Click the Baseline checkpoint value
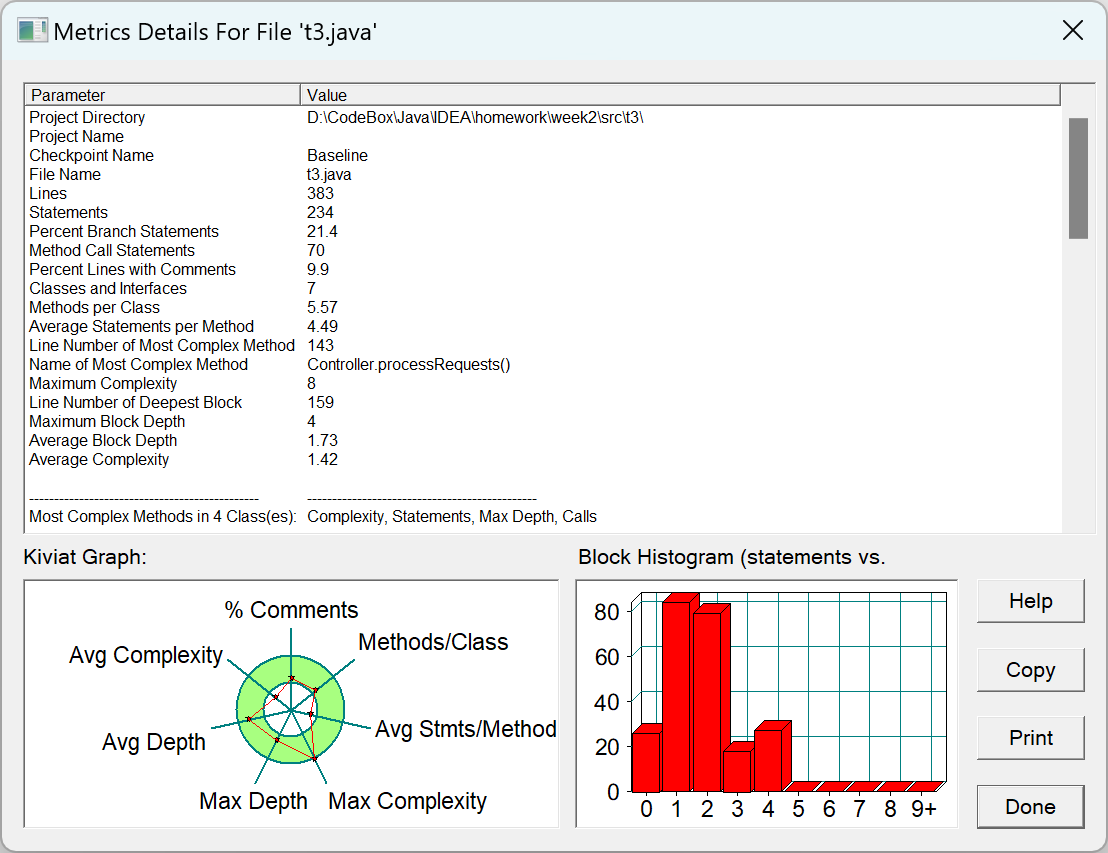The image size is (1108, 853). coord(337,155)
